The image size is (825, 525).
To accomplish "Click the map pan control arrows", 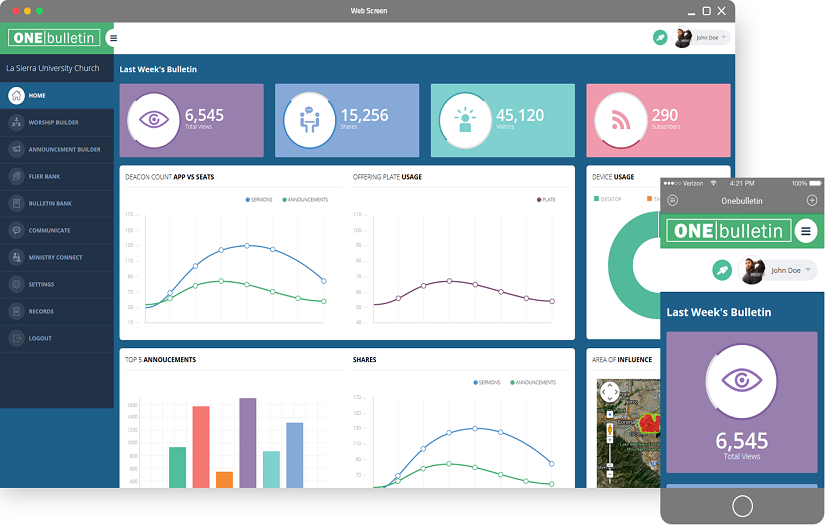I will point(610,392).
